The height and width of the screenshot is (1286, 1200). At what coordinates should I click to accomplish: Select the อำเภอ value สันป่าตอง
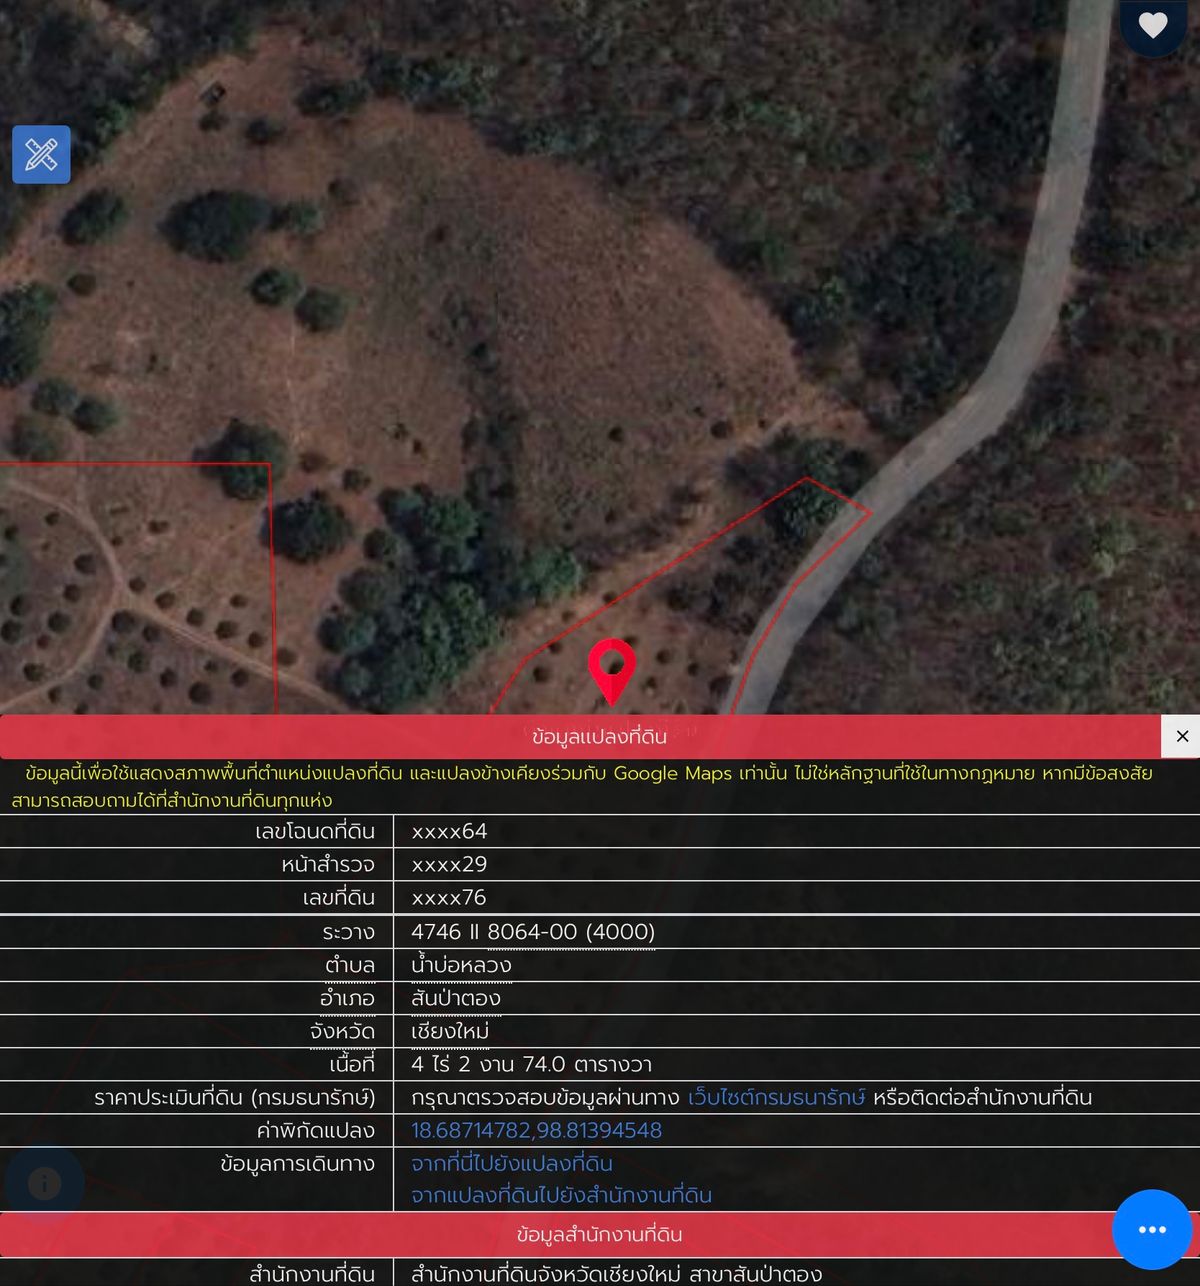point(456,998)
